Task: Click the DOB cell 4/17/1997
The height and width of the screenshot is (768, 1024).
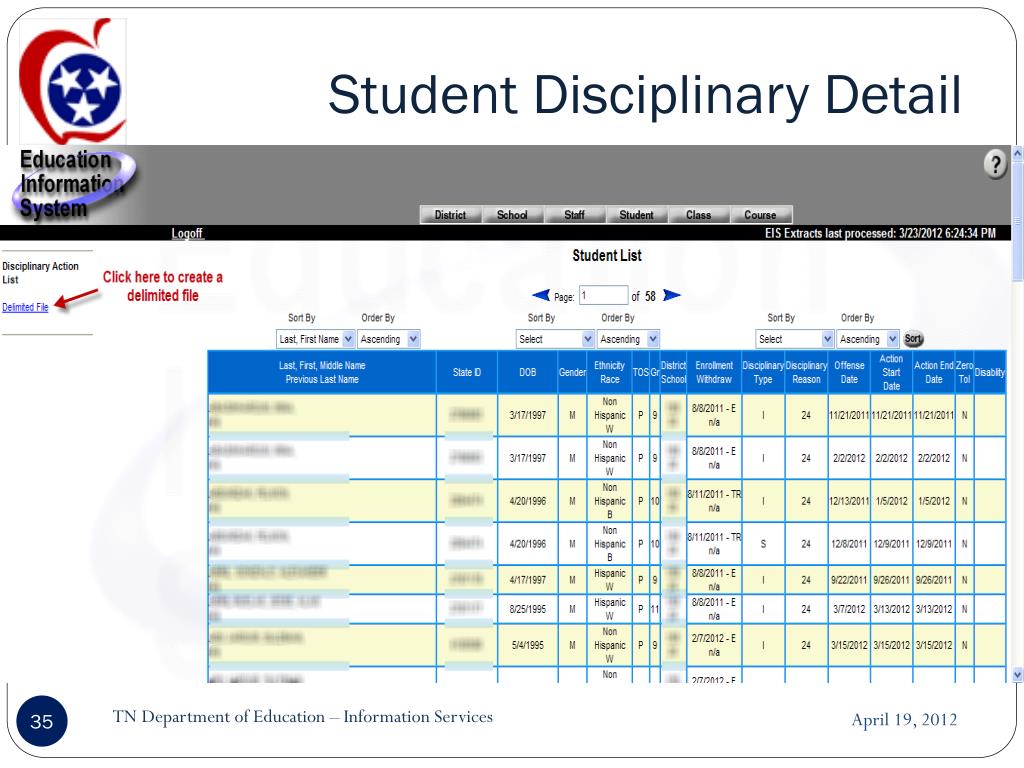Action: tap(528, 580)
